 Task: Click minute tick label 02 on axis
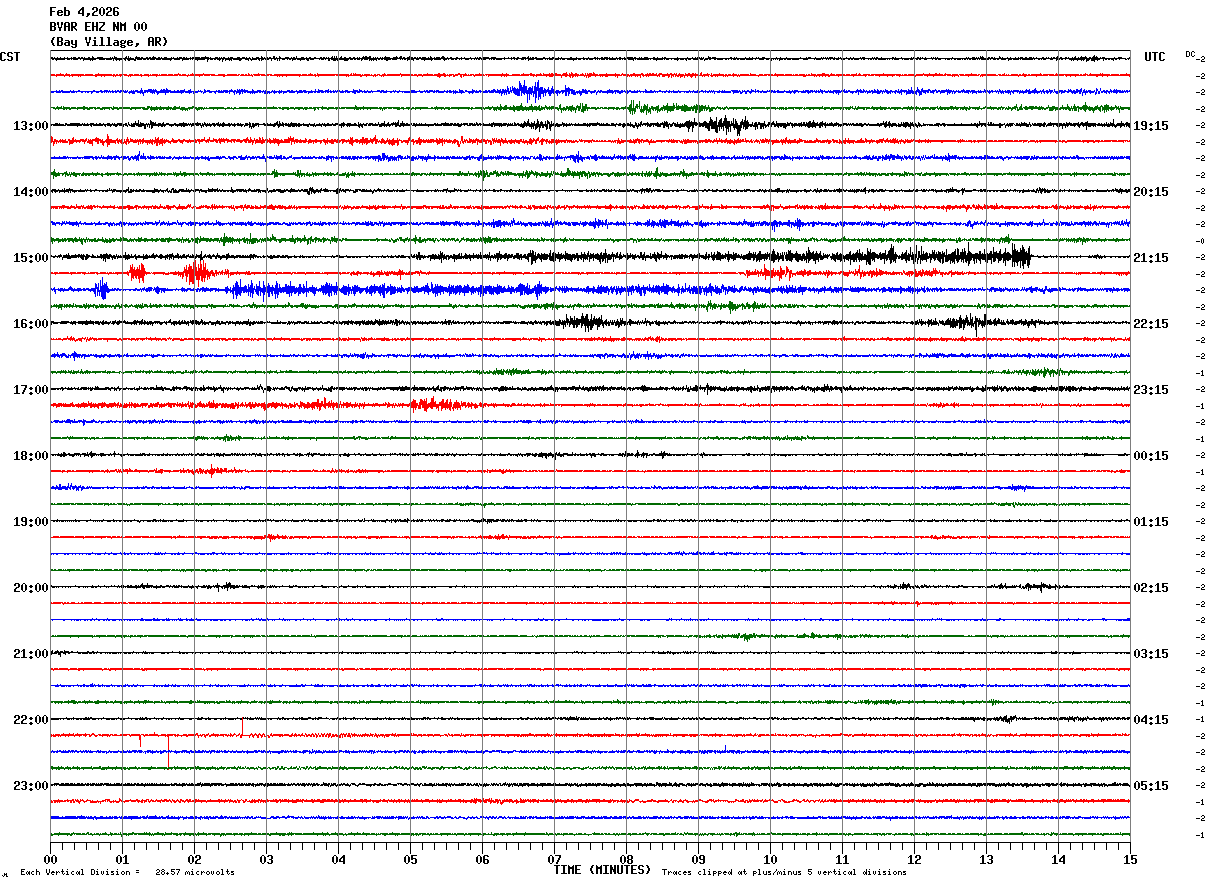pyautogui.click(x=194, y=859)
